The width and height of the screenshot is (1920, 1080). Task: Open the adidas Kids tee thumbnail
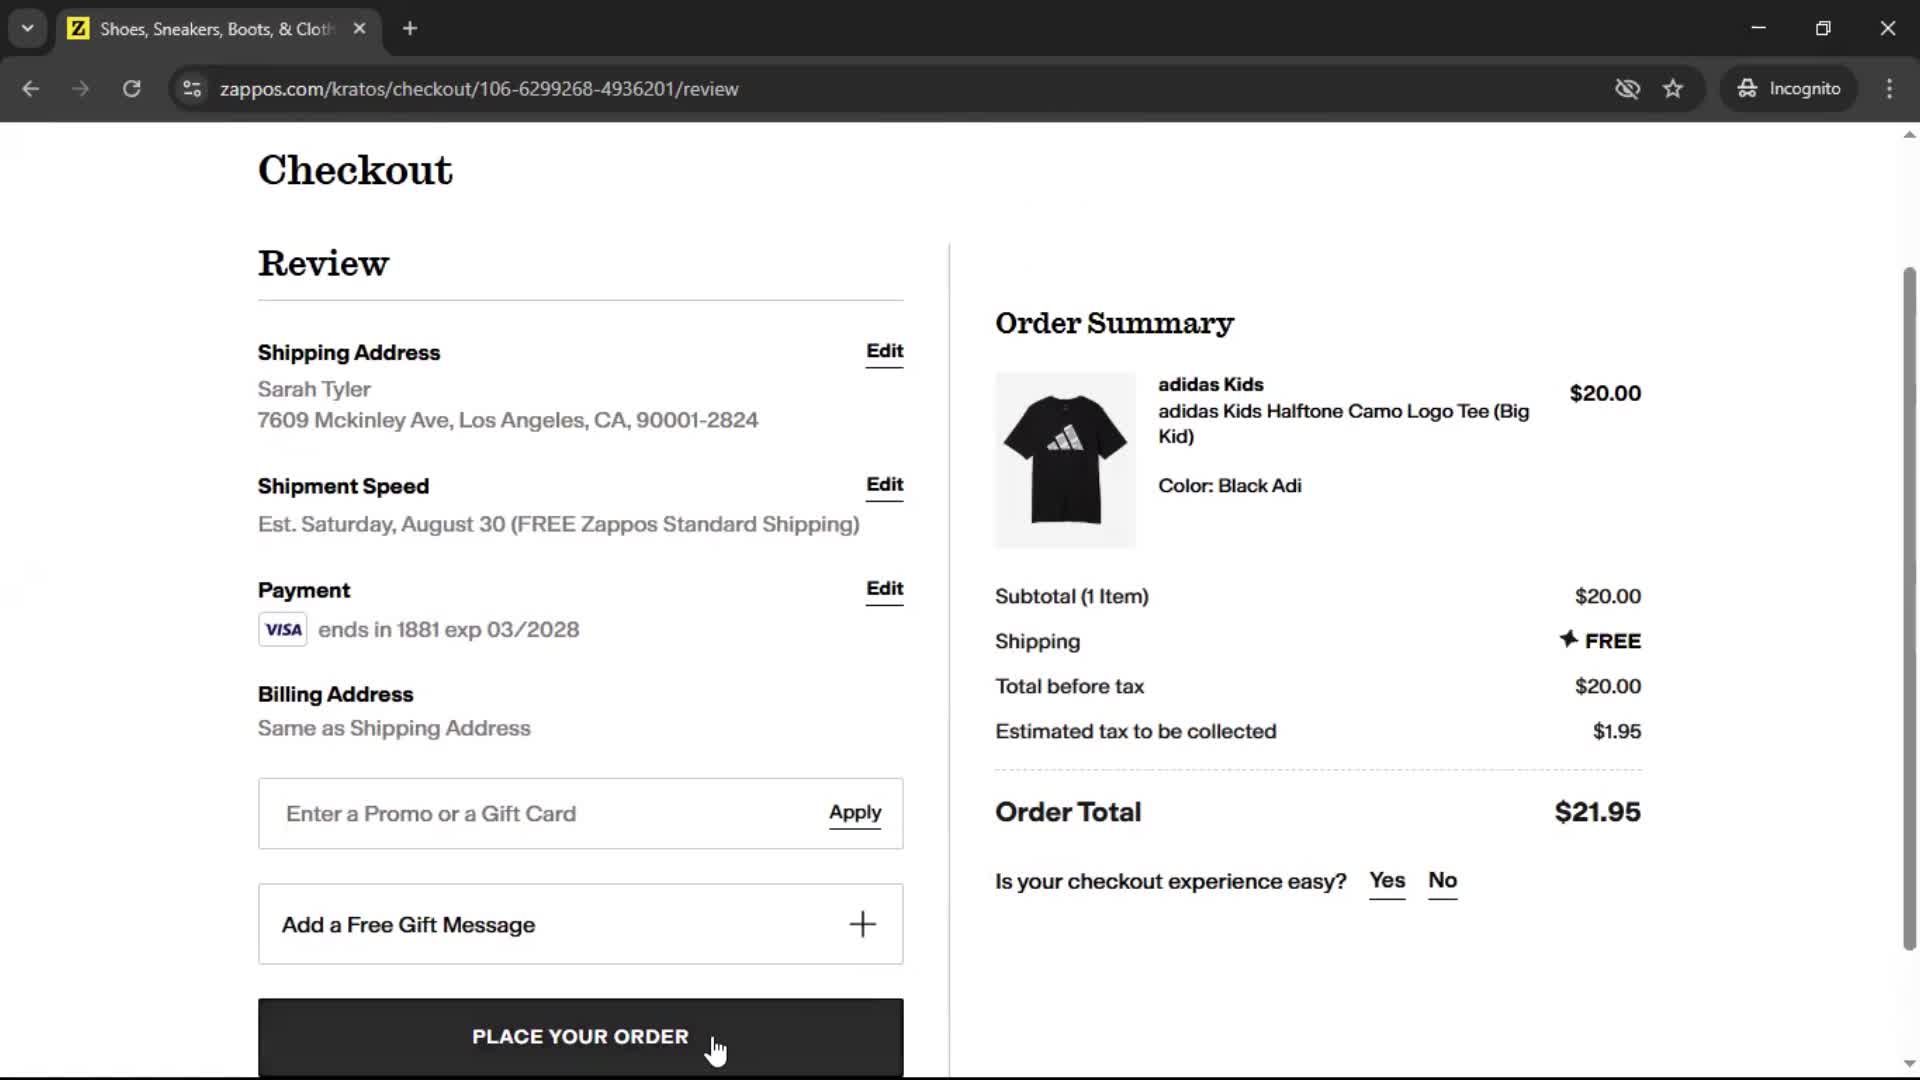tap(1065, 460)
